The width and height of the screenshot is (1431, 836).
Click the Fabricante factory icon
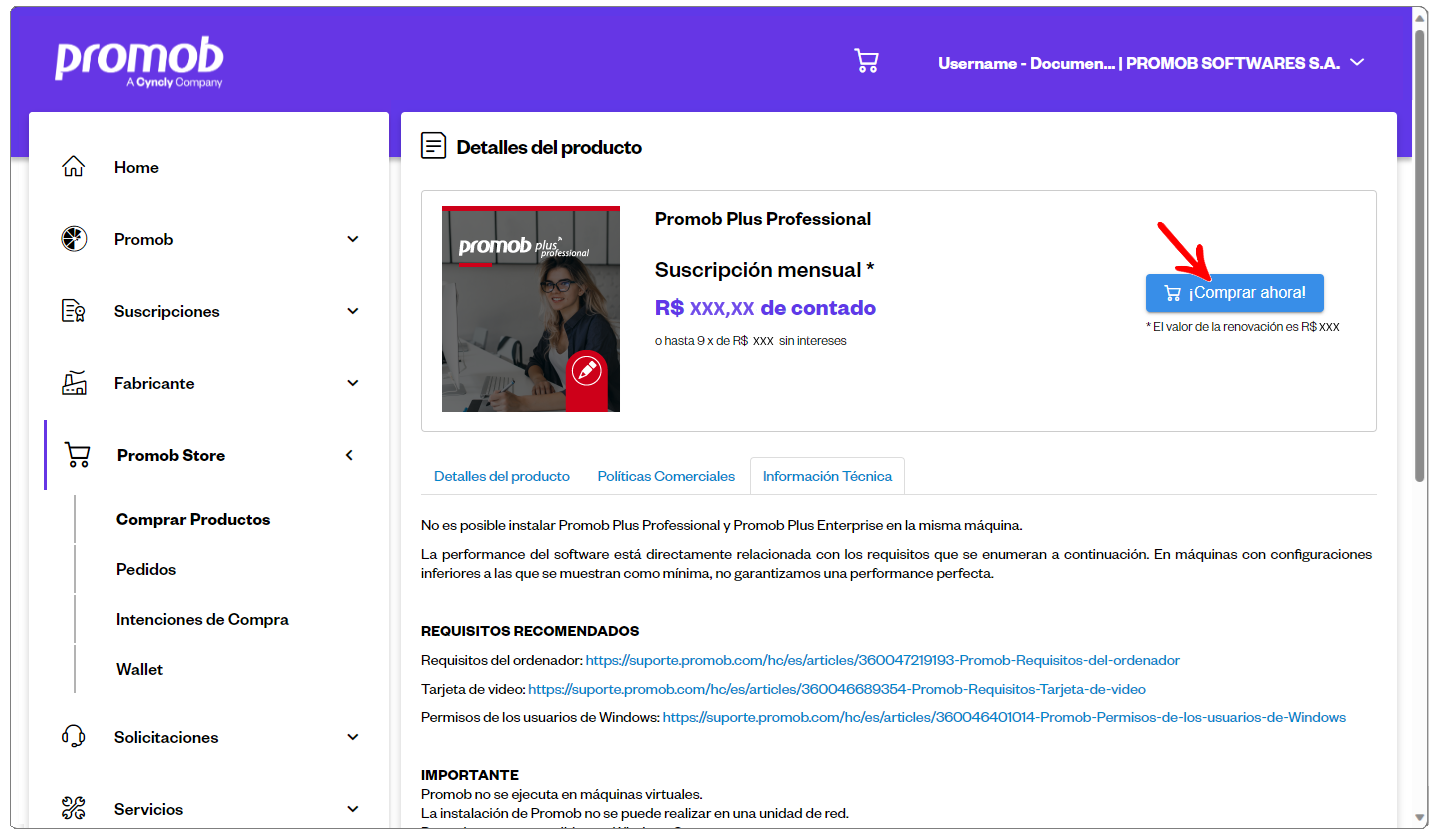[x=74, y=383]
